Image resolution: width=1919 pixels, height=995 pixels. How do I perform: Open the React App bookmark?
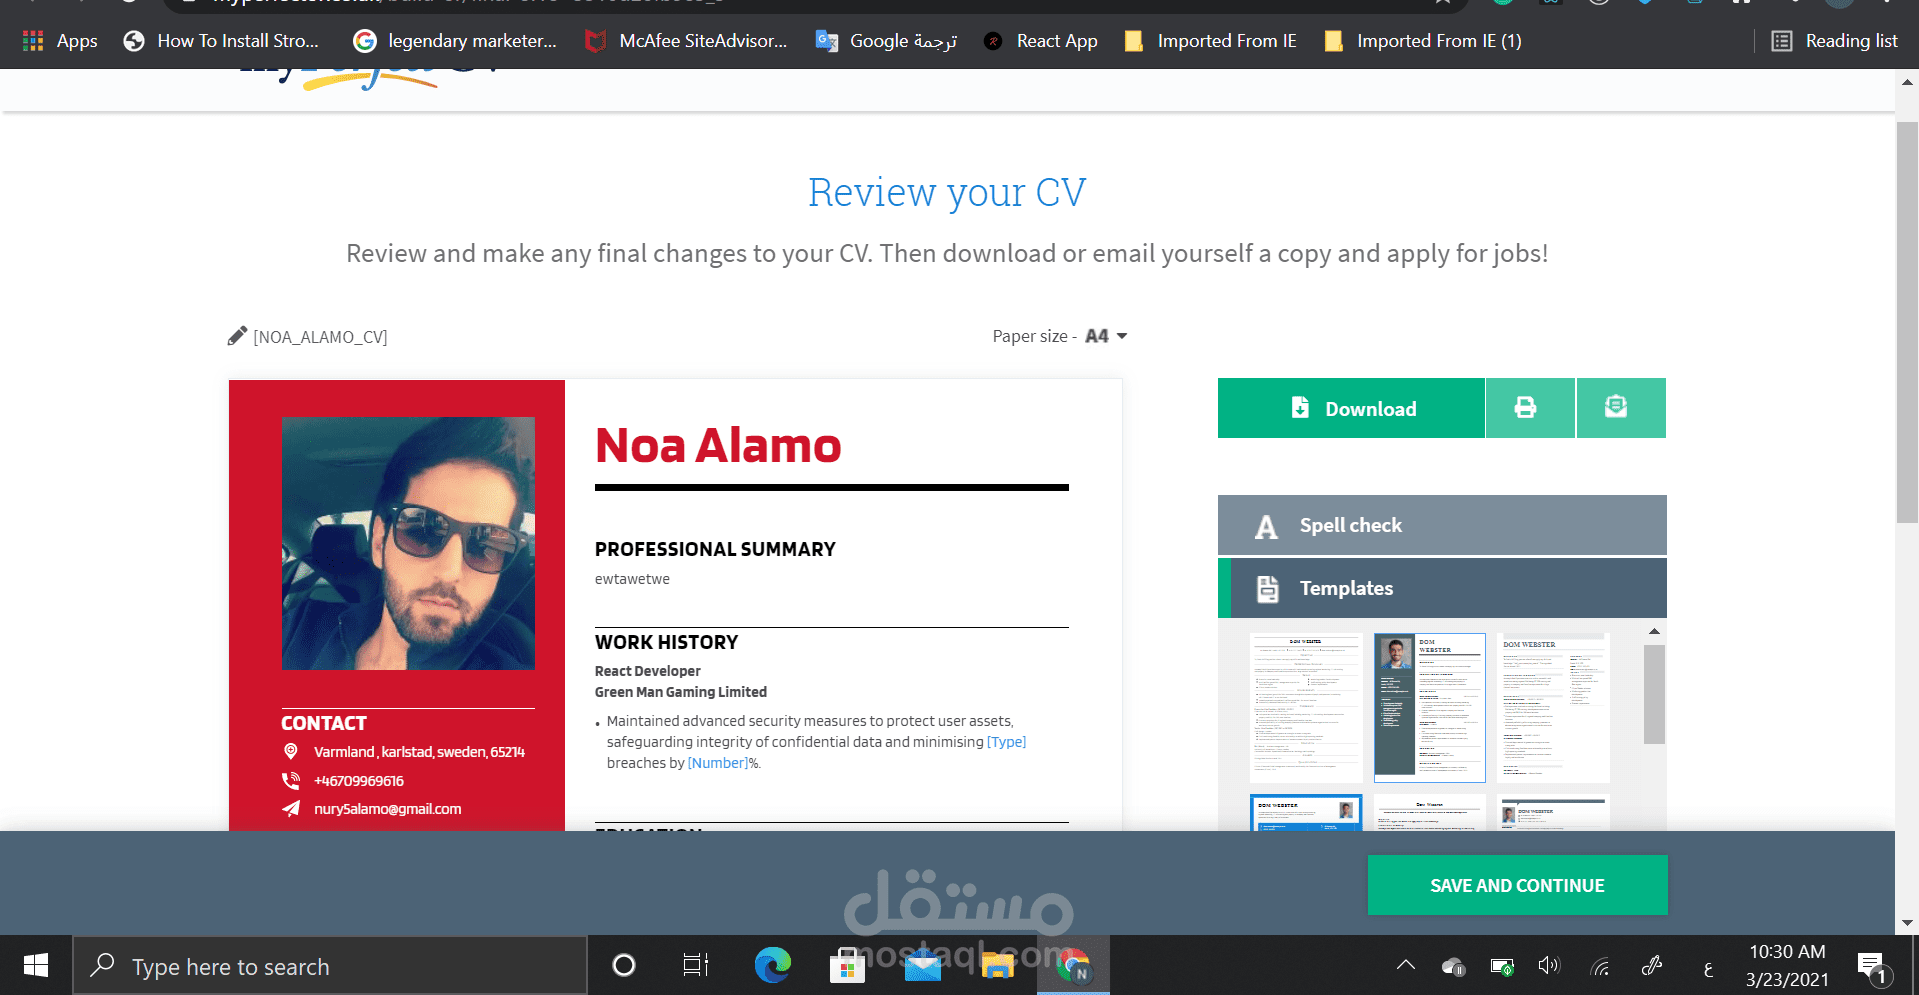click(1040, 41)
